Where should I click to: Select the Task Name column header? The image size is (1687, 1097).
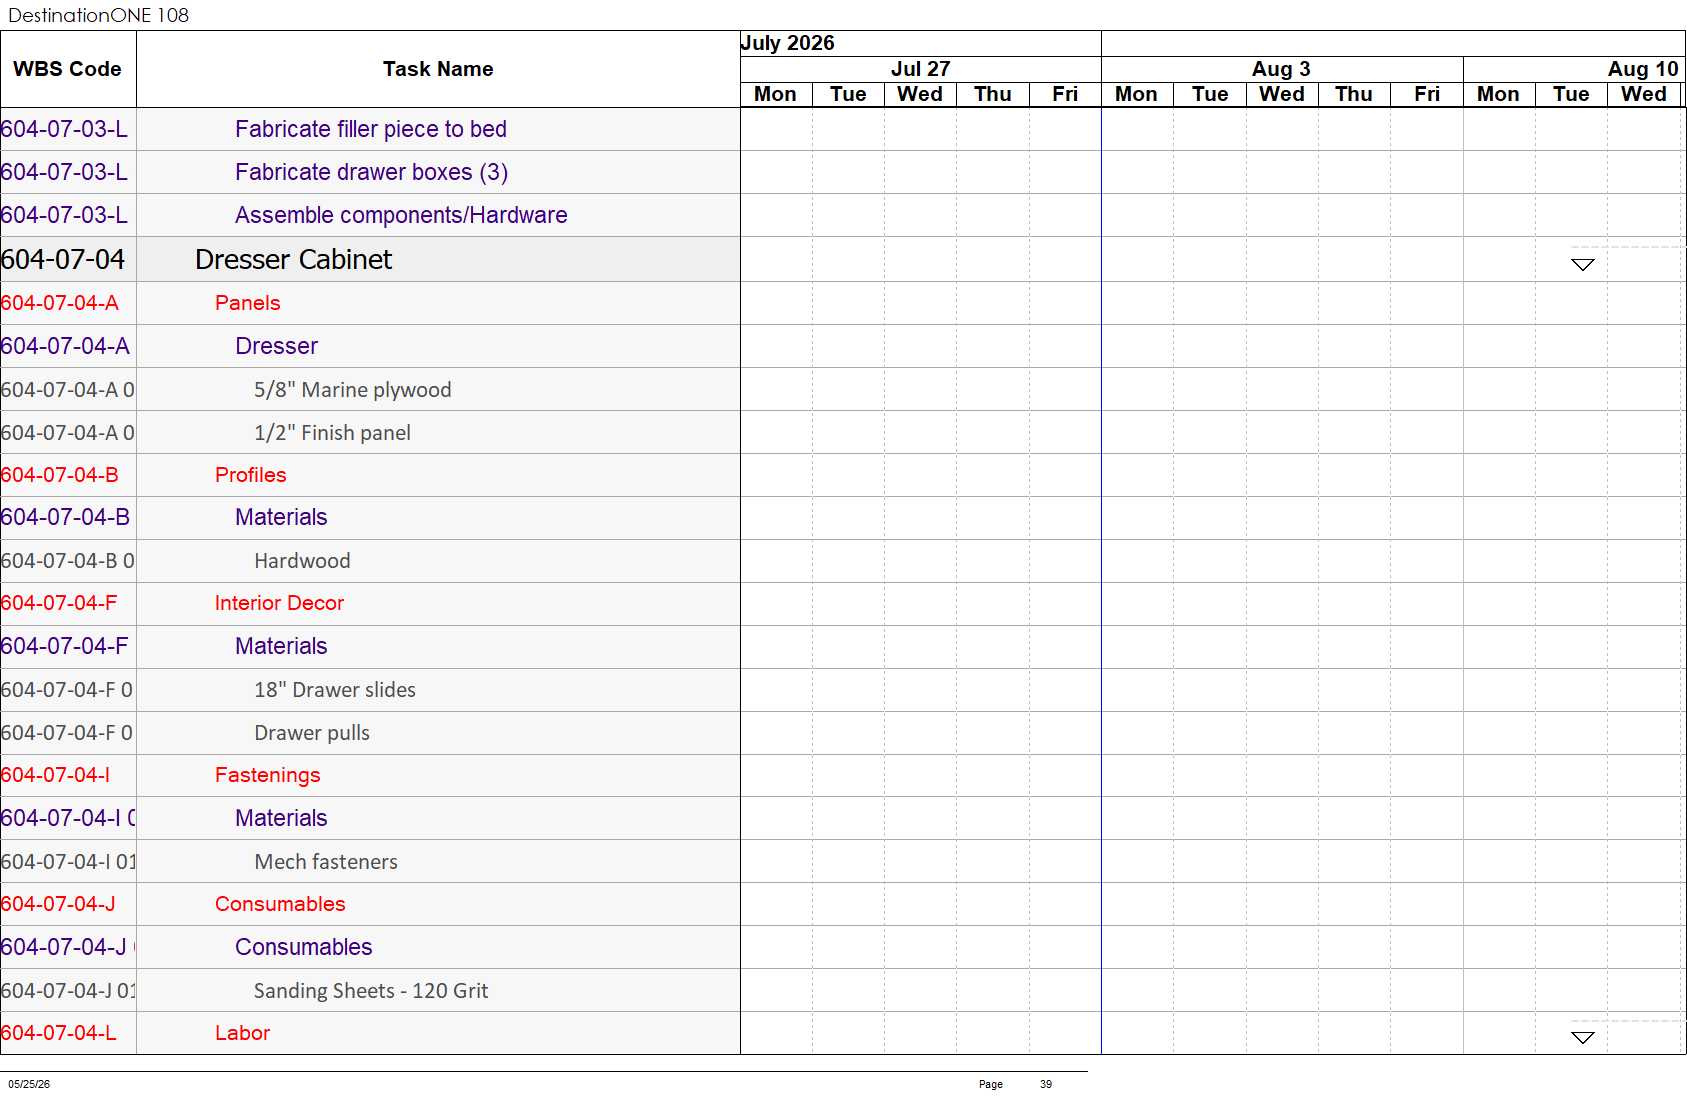pos(438,69)
